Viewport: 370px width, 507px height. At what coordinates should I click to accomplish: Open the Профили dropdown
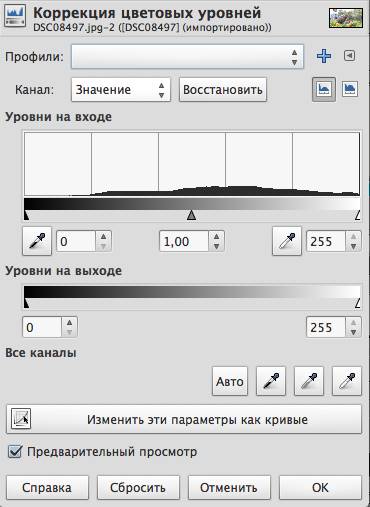pyautogui.click(x=187, y=57)
